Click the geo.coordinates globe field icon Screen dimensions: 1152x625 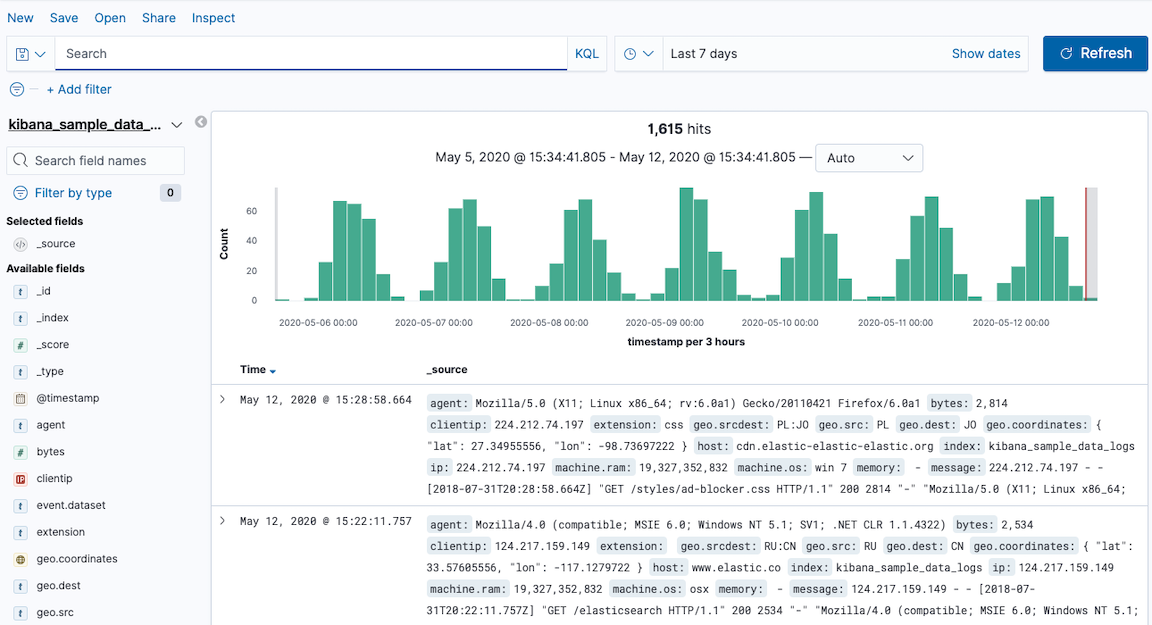[20, 559]
